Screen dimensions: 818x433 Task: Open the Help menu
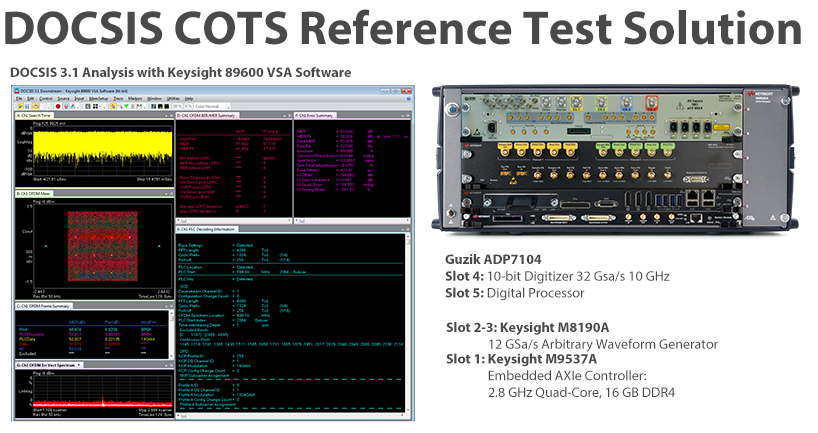tap(189, 99)
